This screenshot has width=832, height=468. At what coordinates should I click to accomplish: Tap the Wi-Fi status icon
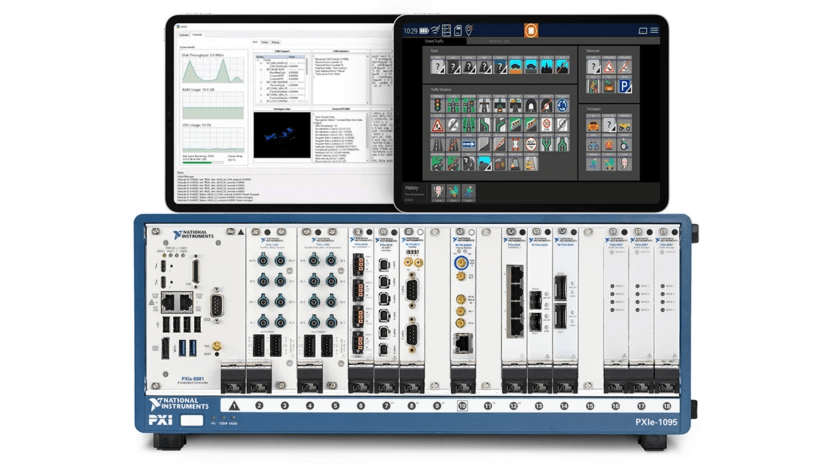click(x=436, y=30)
